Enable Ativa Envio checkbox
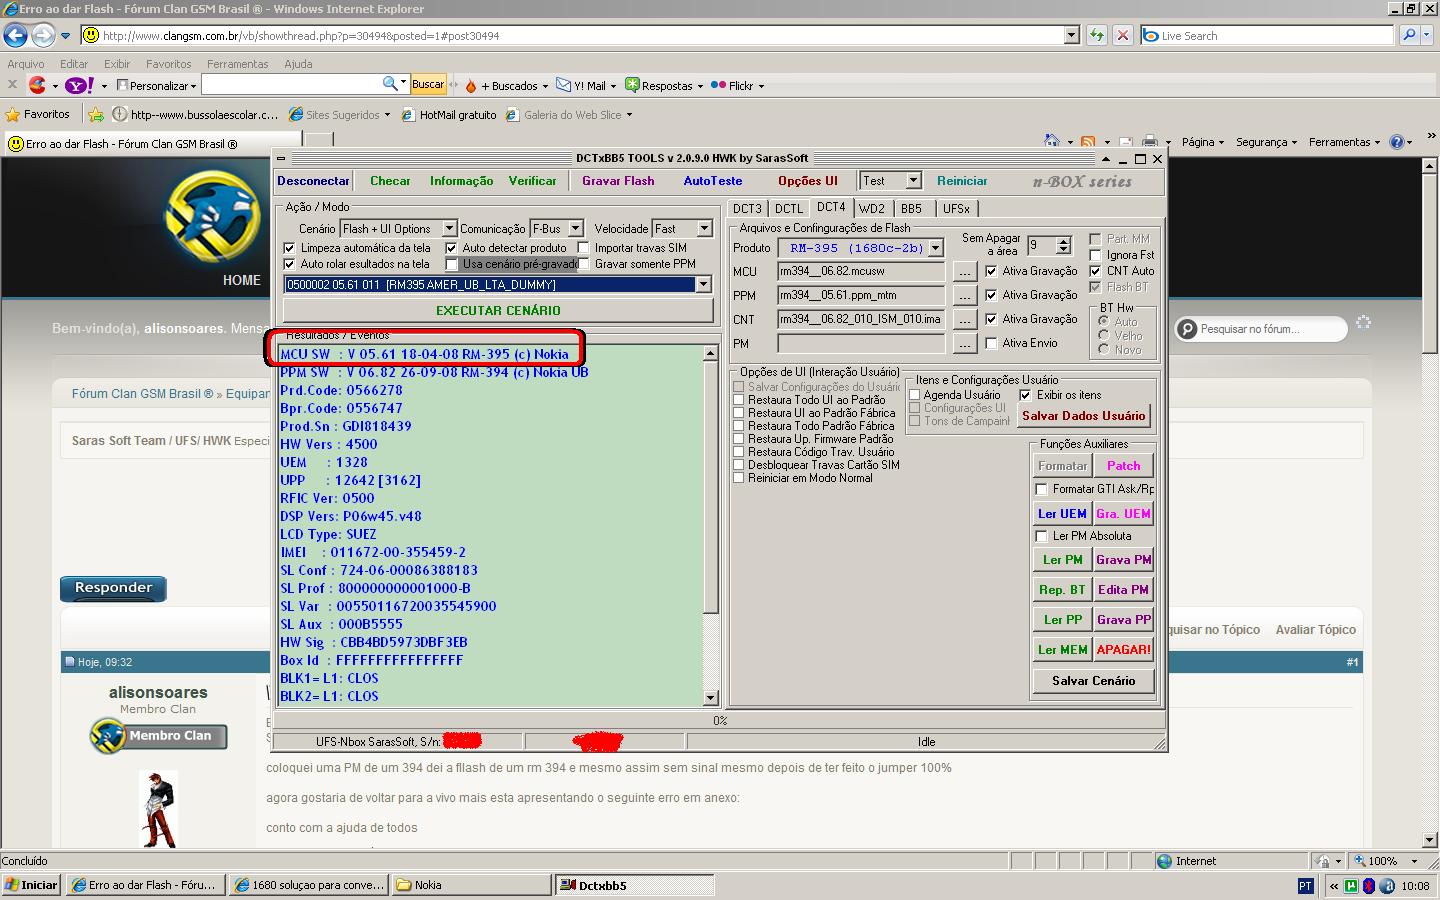Image resolution: width=1440 pixels, height=900 pixels. coord(991,343)
